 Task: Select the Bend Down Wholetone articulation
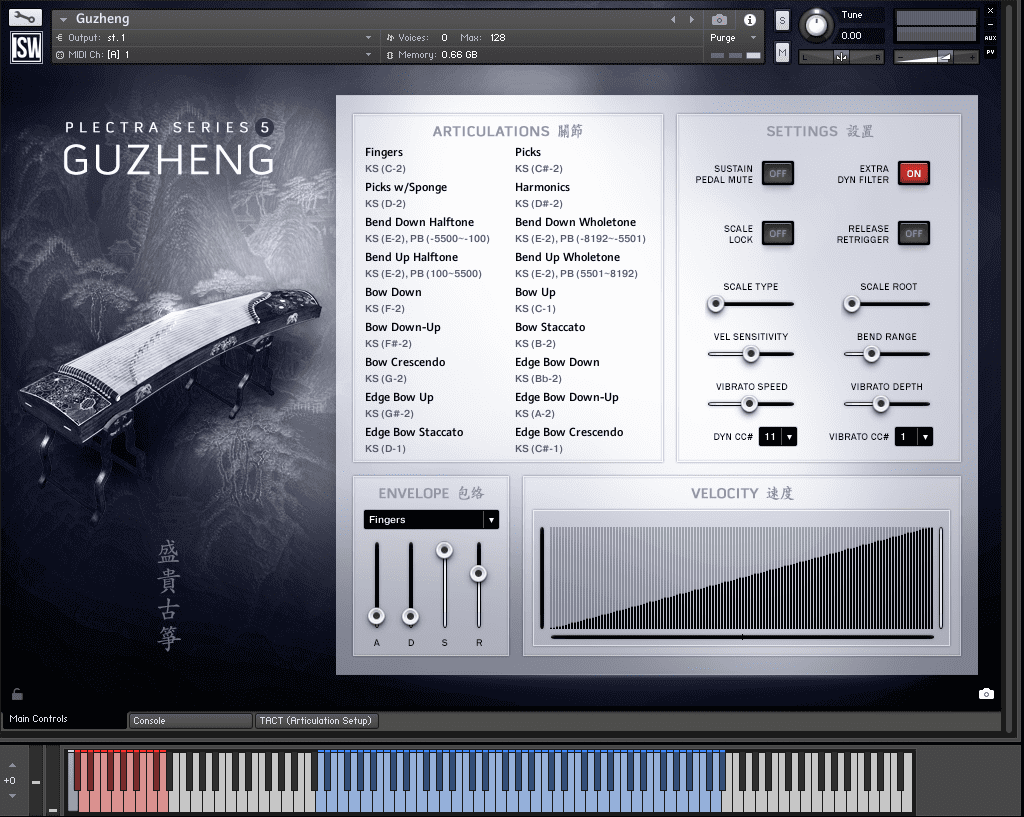click(575, 222)
